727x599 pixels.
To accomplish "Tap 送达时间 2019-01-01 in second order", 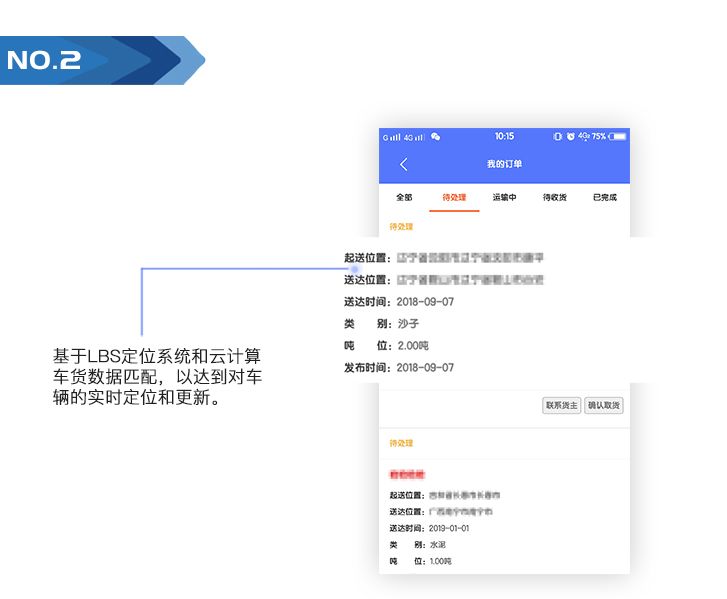I will pos(429,528).
